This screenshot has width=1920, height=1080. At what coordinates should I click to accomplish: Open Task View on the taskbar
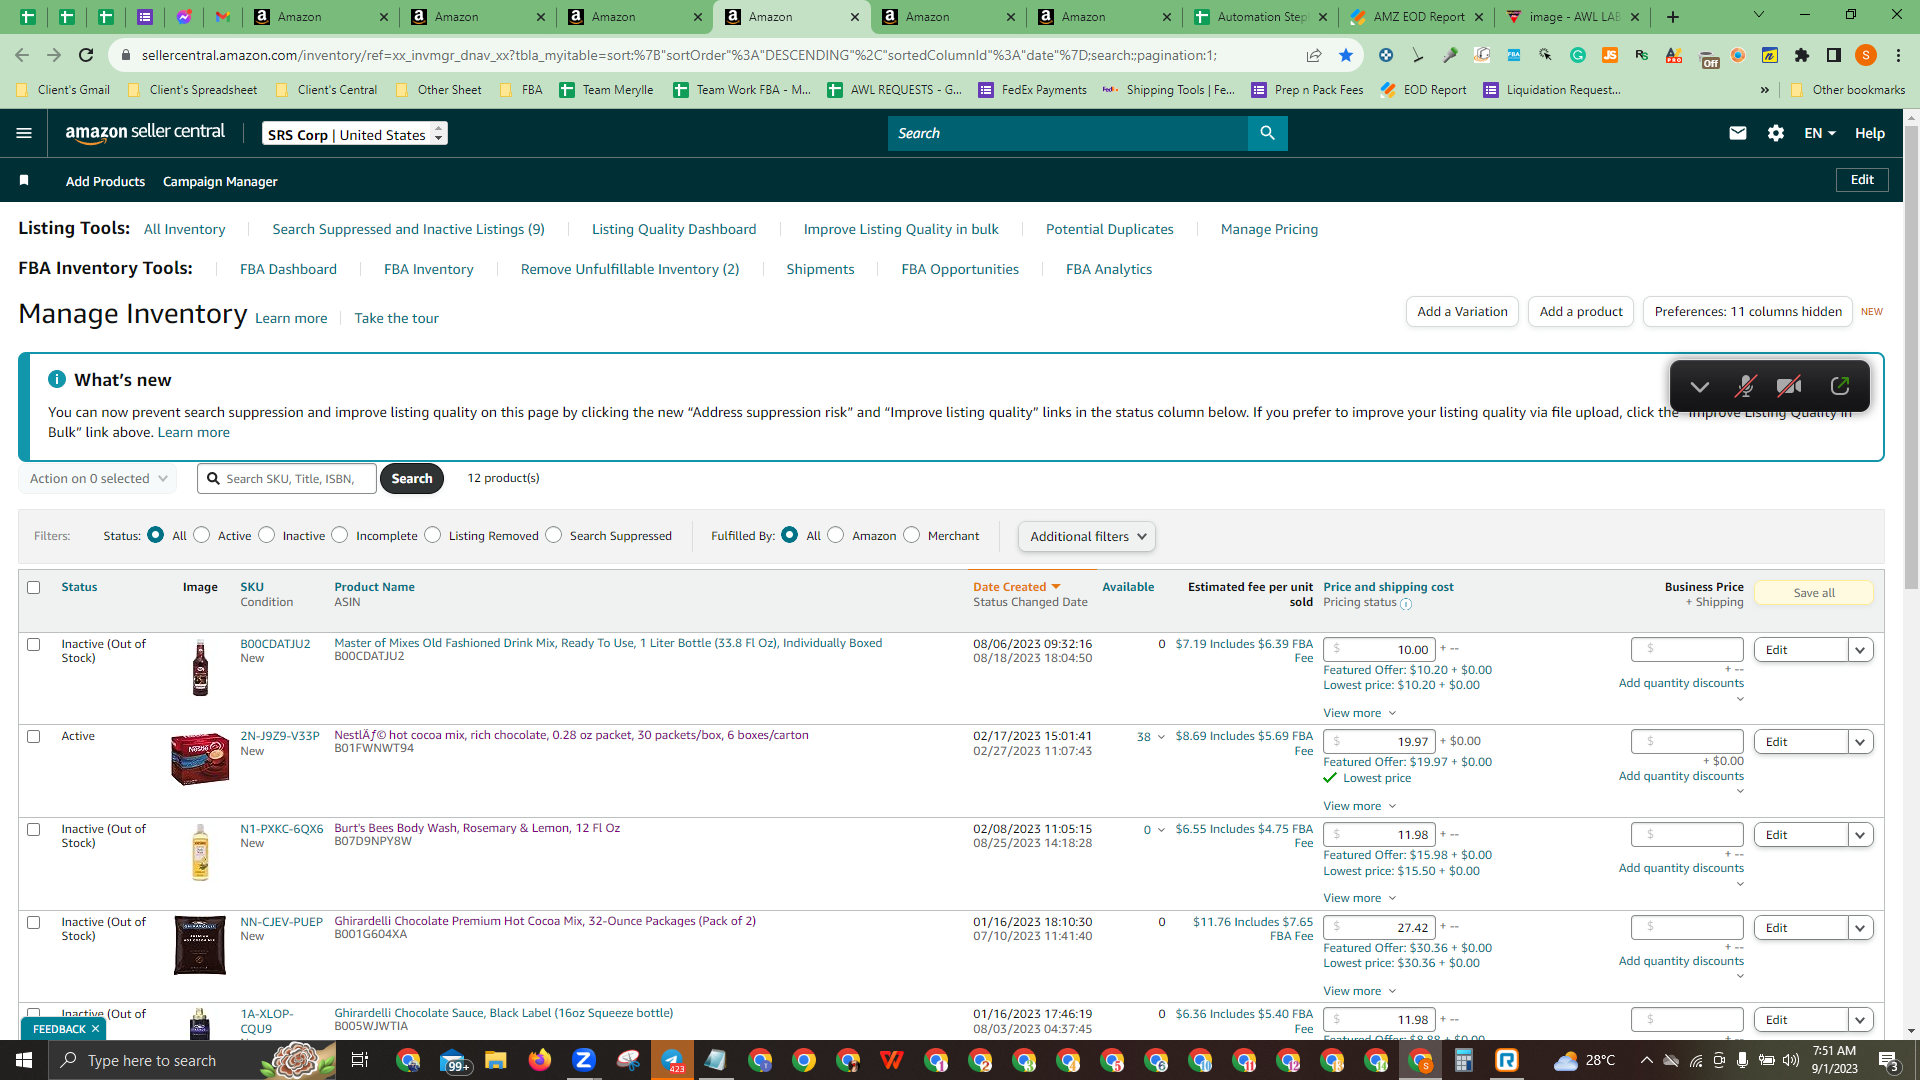pyautogui.click(x=360, y=1060)
